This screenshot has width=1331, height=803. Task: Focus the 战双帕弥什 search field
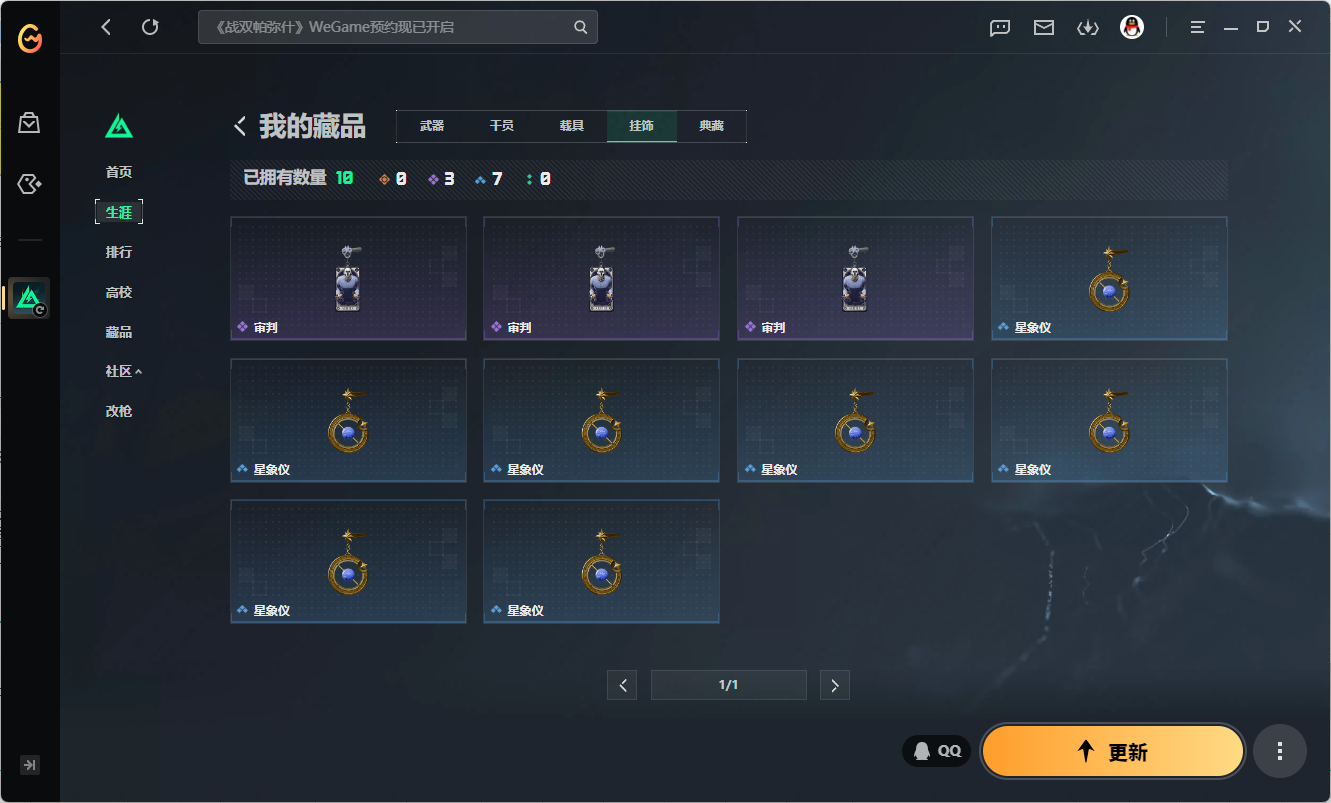(x=398, y=27)
